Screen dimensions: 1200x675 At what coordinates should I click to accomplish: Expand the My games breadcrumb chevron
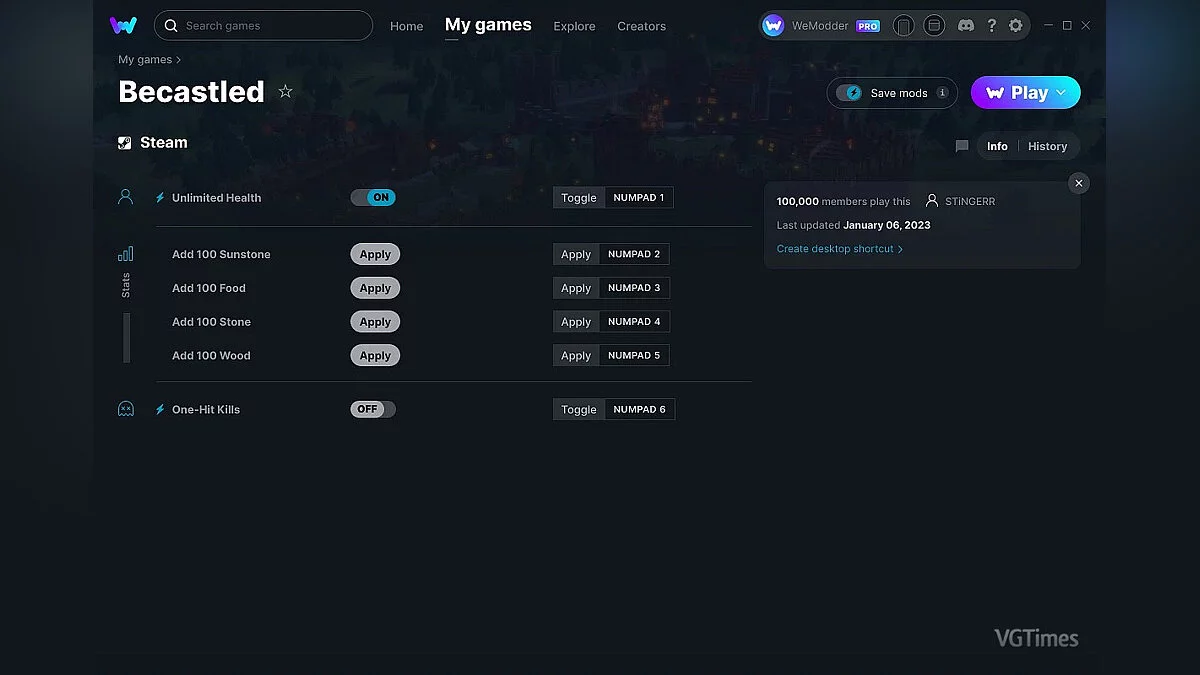click(x=179, y=60)
